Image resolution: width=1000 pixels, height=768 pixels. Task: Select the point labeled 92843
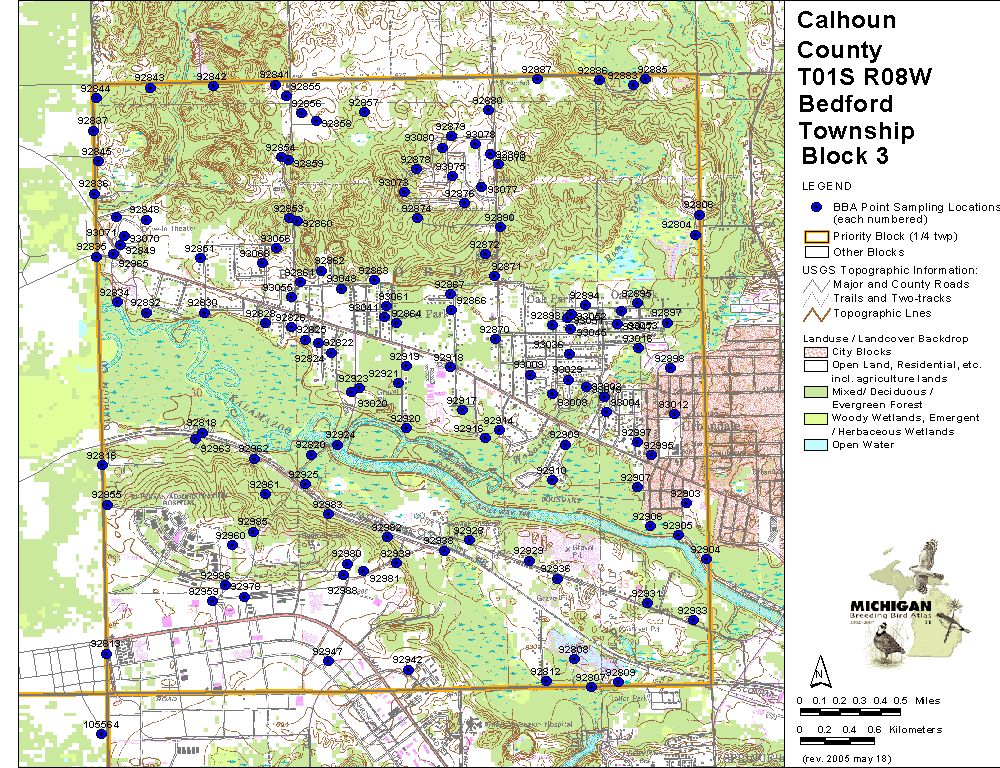coord(150,88)
